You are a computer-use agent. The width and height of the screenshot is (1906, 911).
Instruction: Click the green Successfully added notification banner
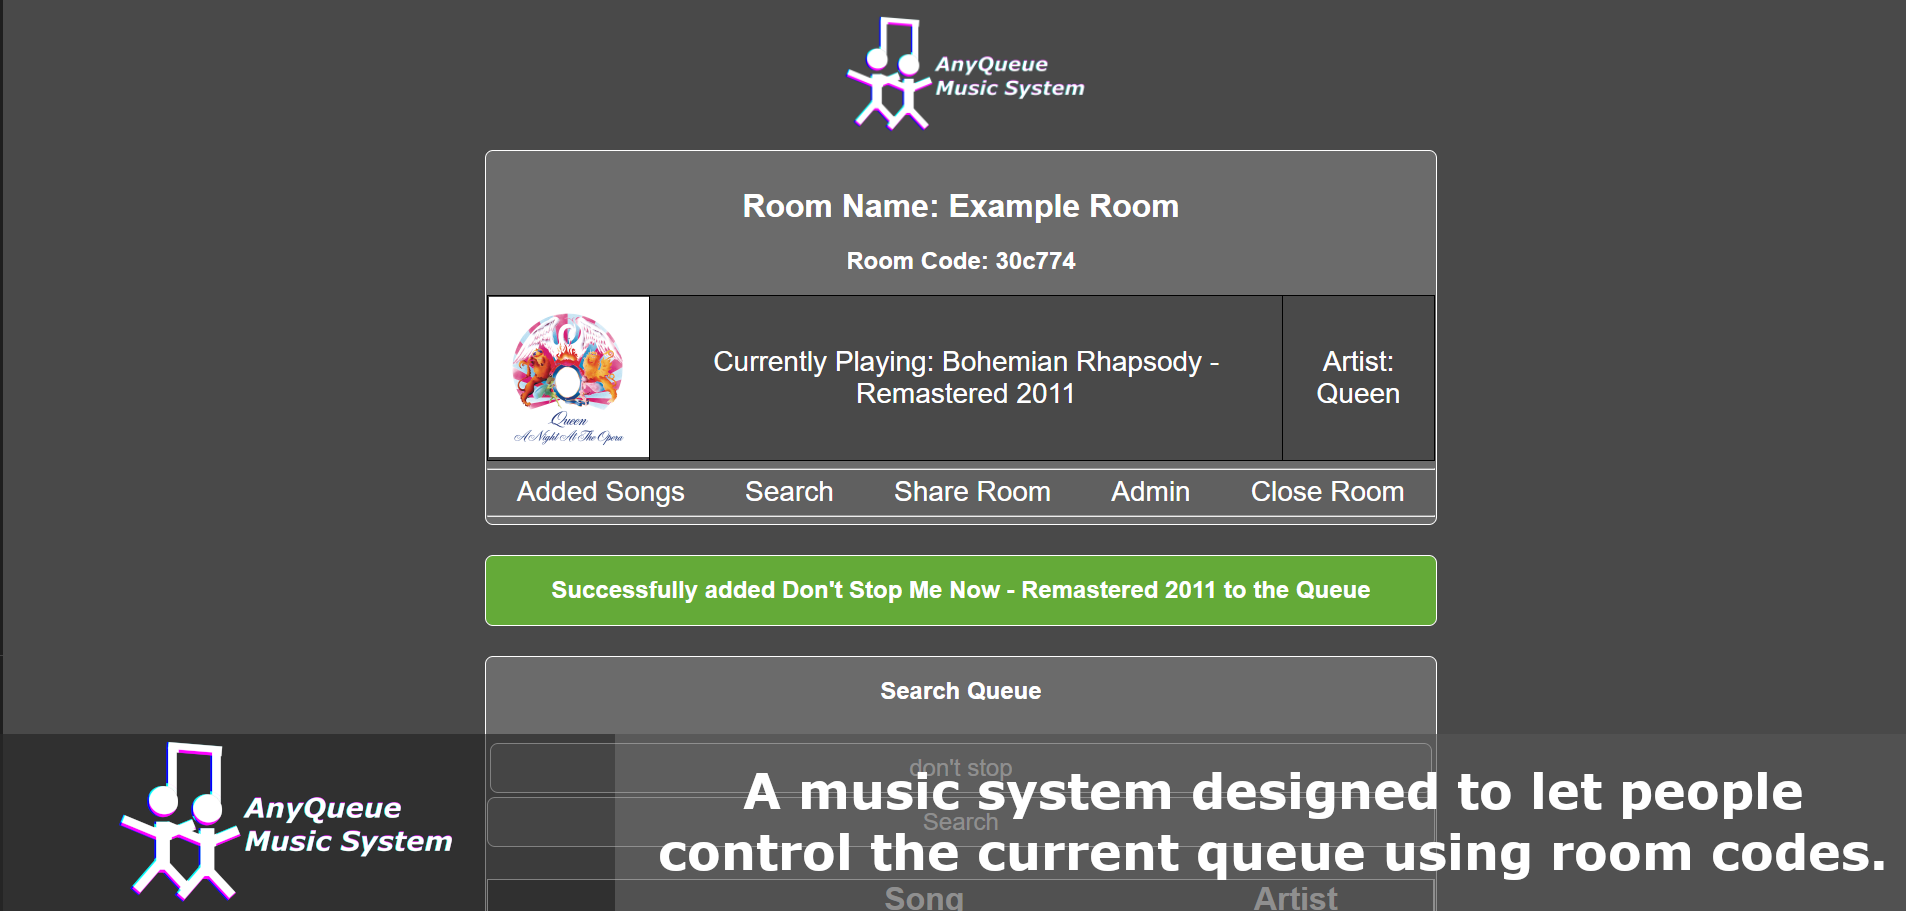click(x=960, y=590)
